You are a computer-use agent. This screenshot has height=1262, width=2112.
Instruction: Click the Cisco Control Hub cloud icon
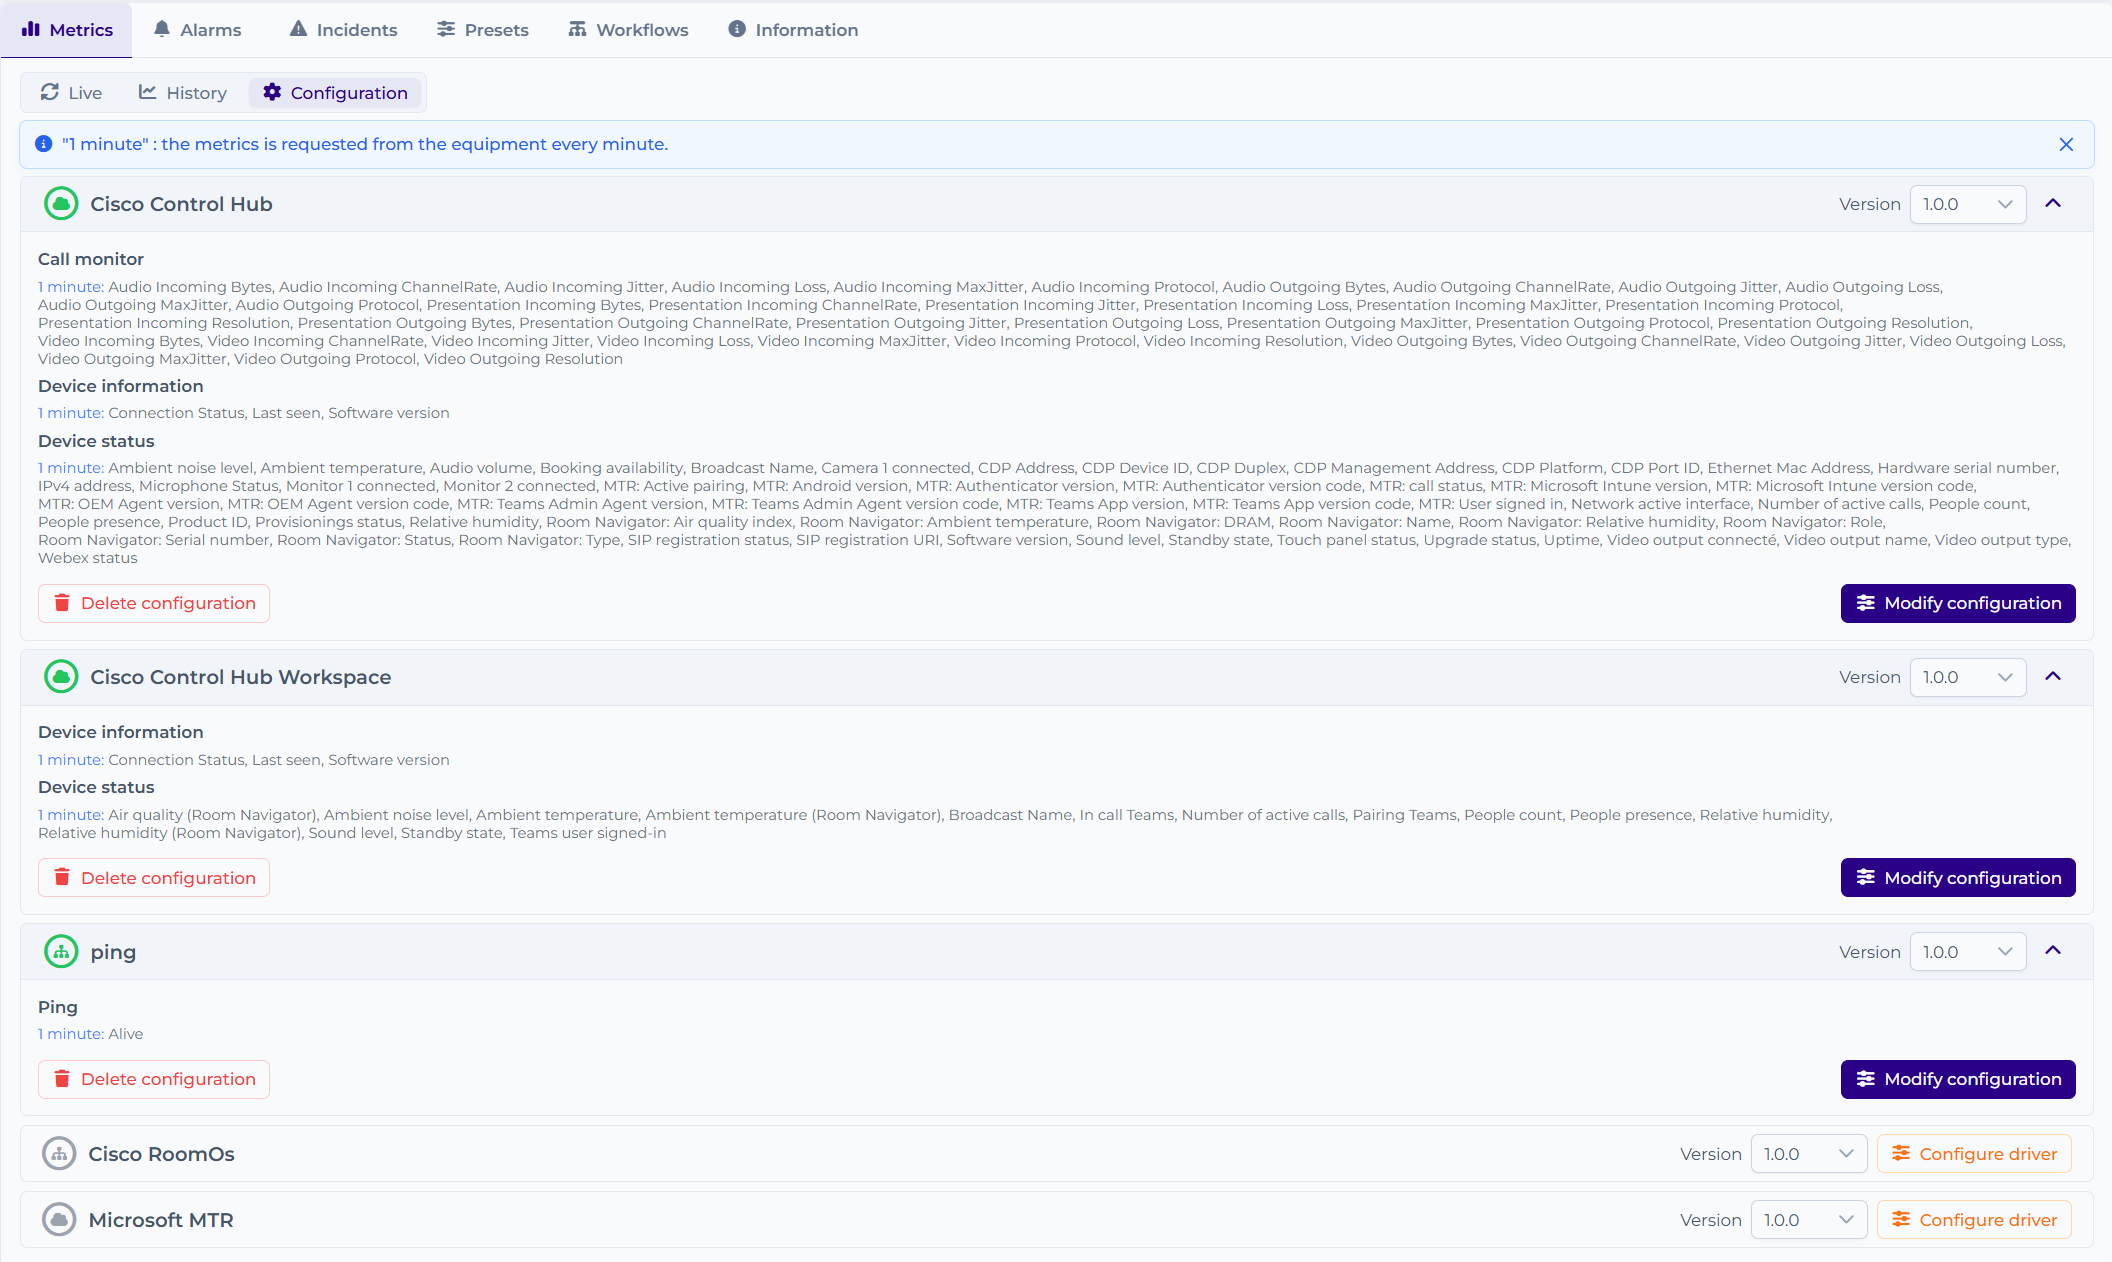[61, 204]
